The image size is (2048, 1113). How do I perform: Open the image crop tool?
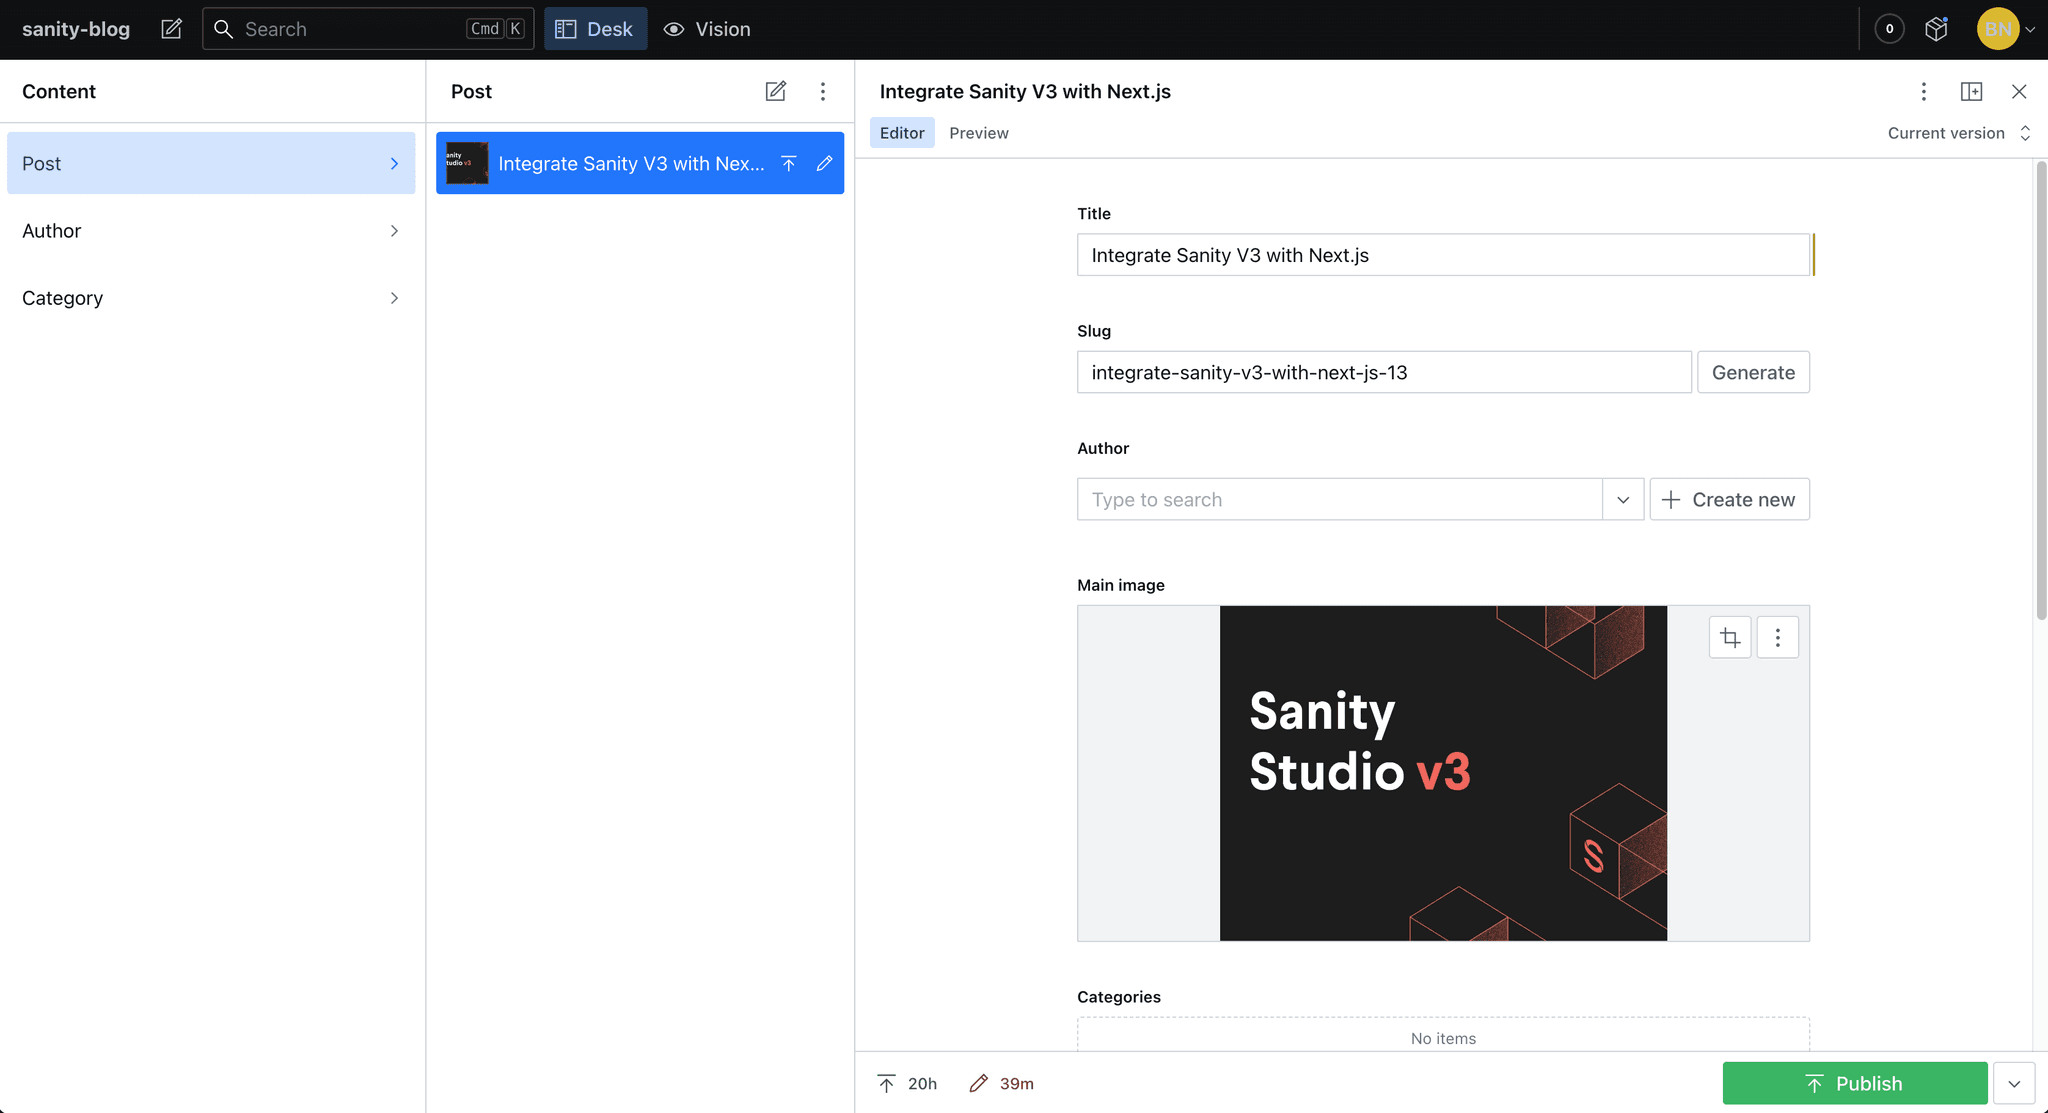pos(1730,637)
